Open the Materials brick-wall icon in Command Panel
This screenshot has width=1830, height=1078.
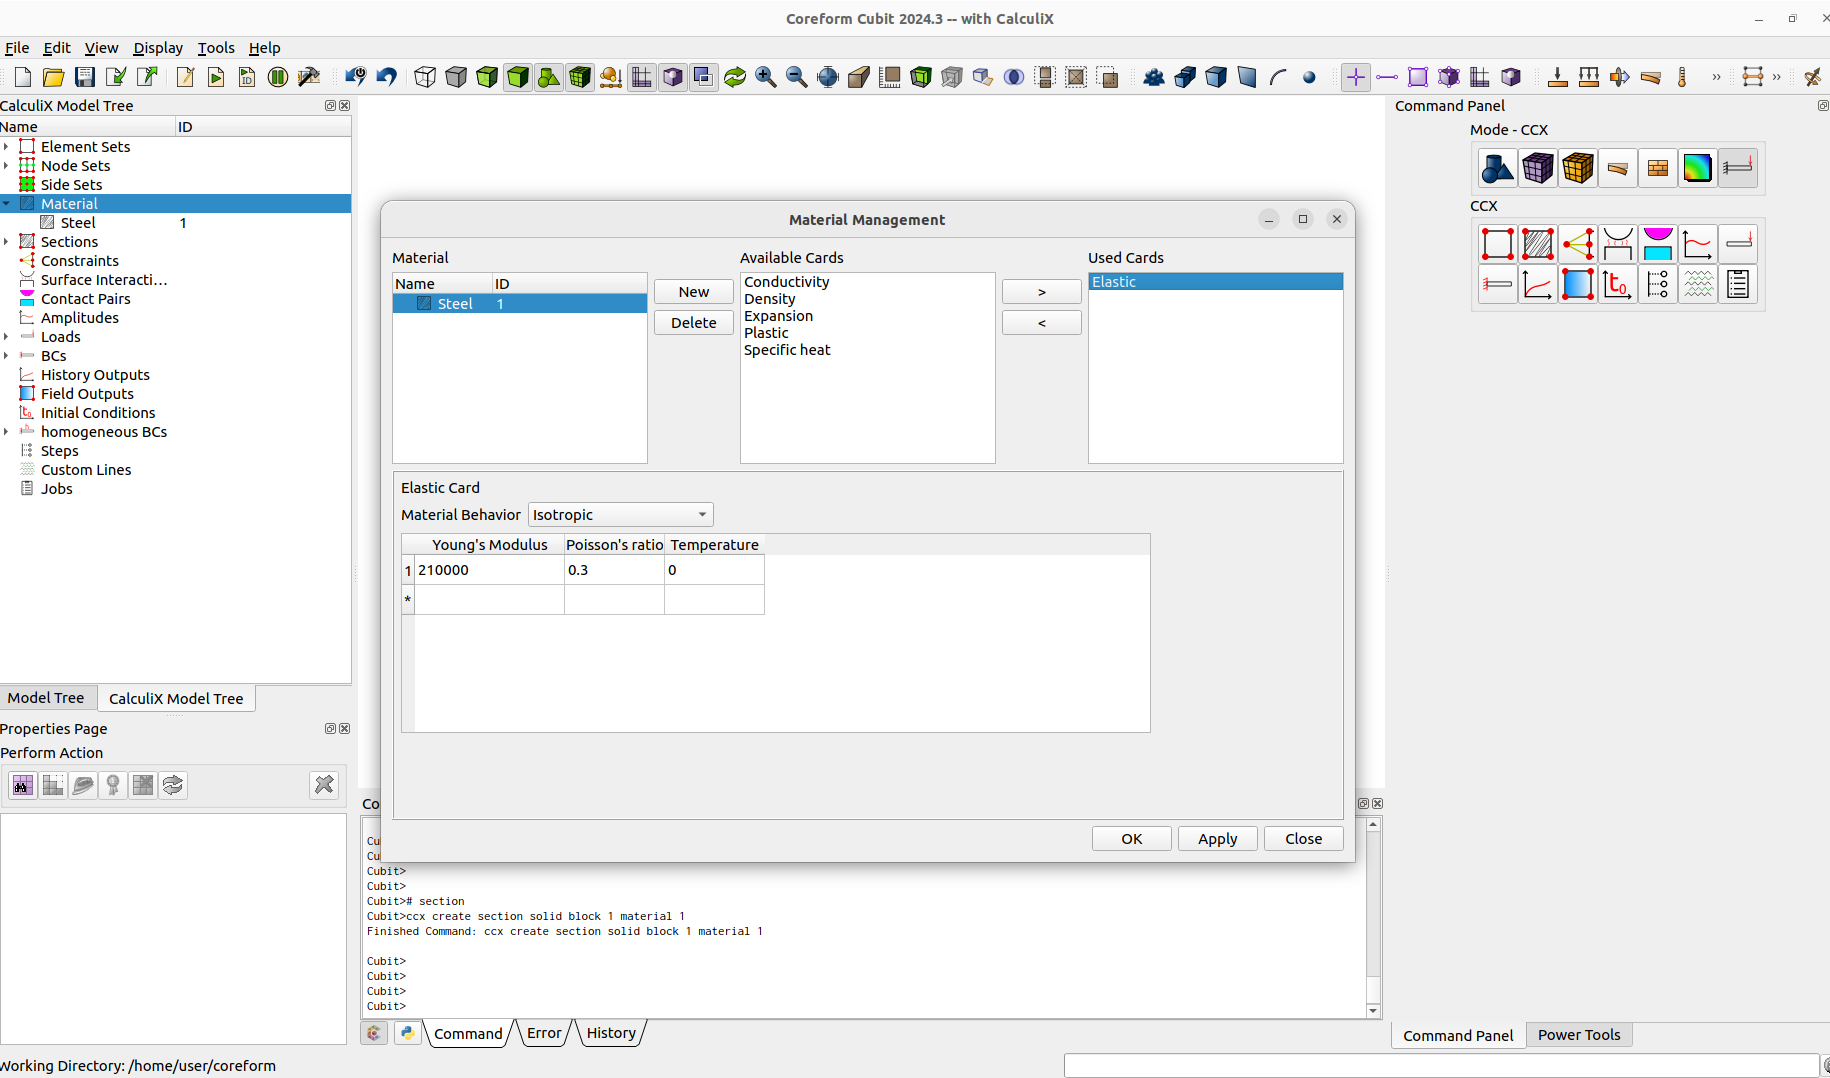click(1657, 168)
